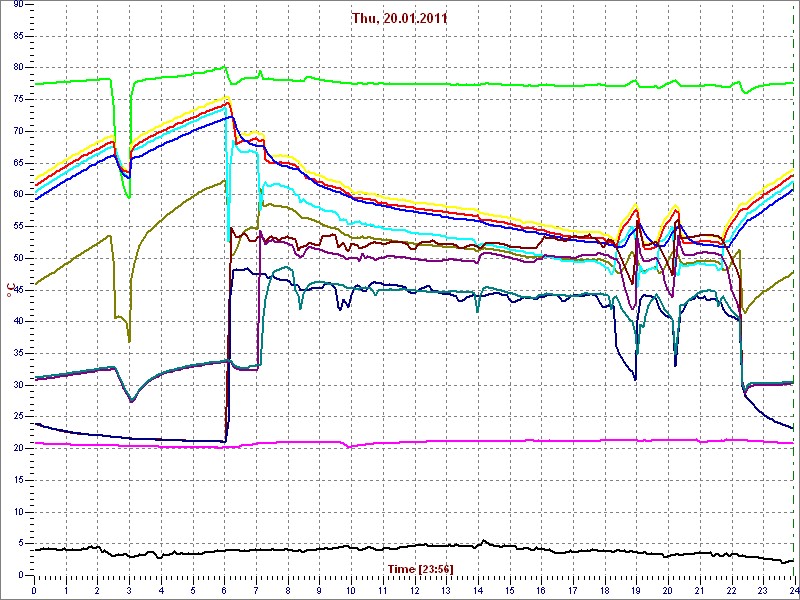Click the '°C' y-axis unit label
The width and height of the screenshot is (800, 600).
tap(10, 290)
